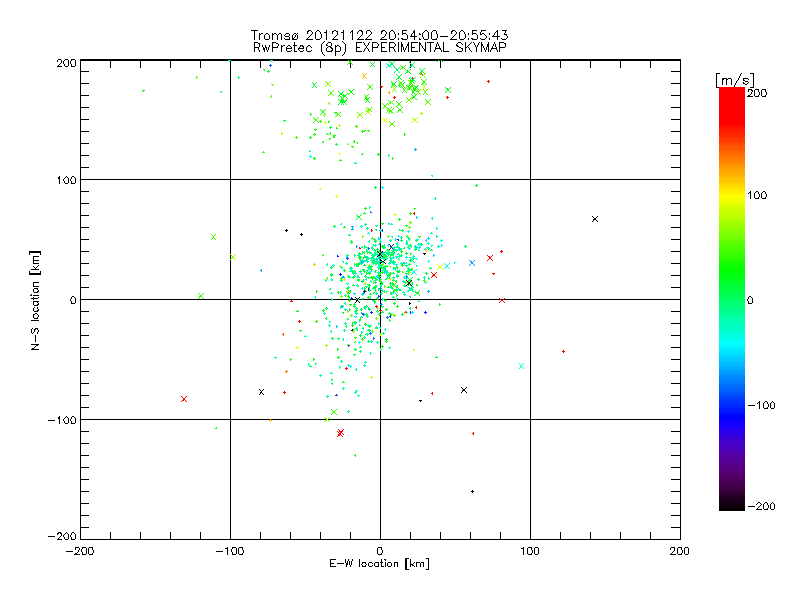The width and height of the screenshot is (800, 600).
Task: Click the N-S axis tick label "0"
Action: coord(73,300)
